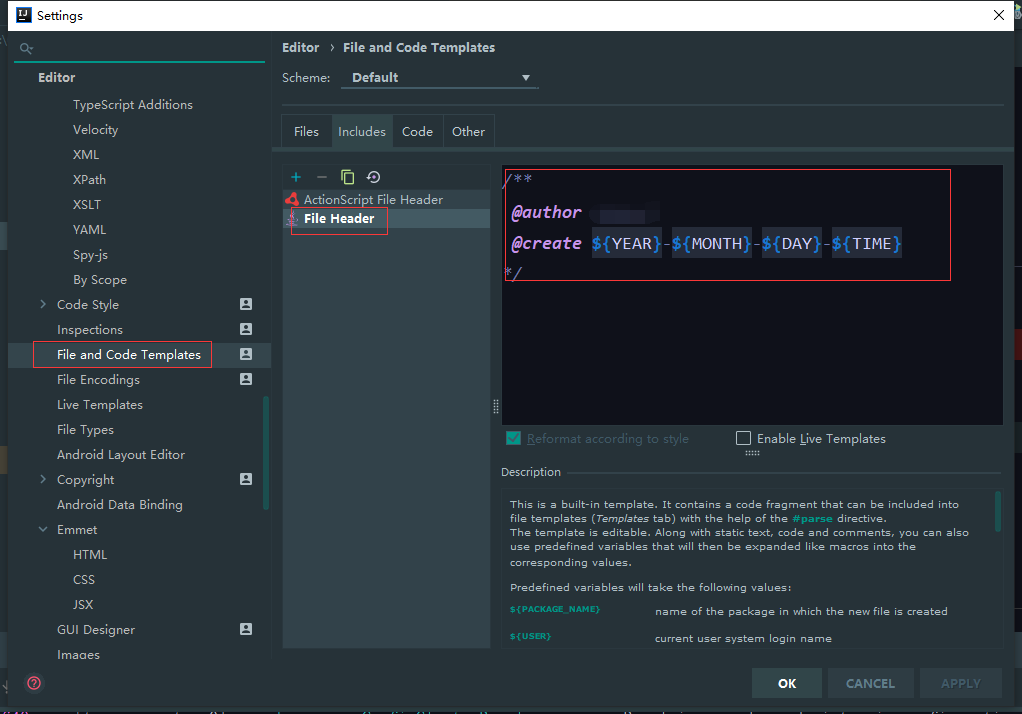Open Inspections settings page
The height and width of the screenshot is (714, 1022).
(x=90, y=329)
